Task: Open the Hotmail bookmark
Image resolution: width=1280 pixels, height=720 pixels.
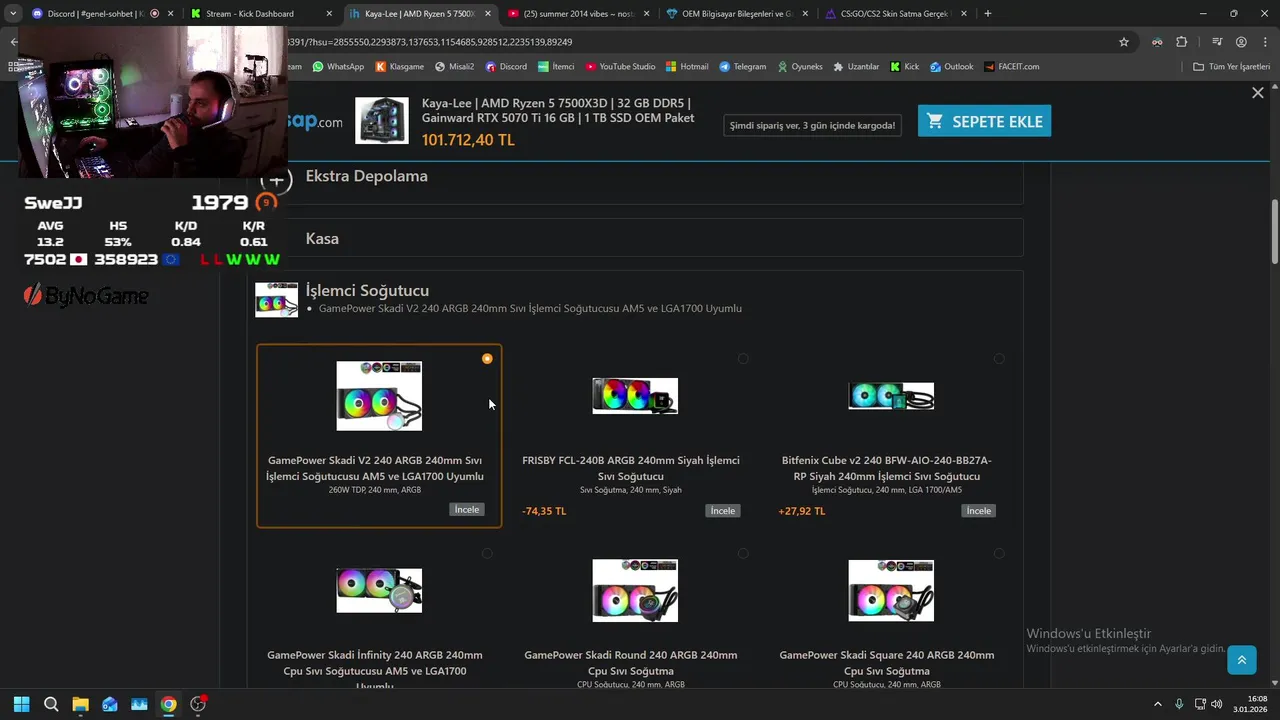Action: tap(687, 67)
